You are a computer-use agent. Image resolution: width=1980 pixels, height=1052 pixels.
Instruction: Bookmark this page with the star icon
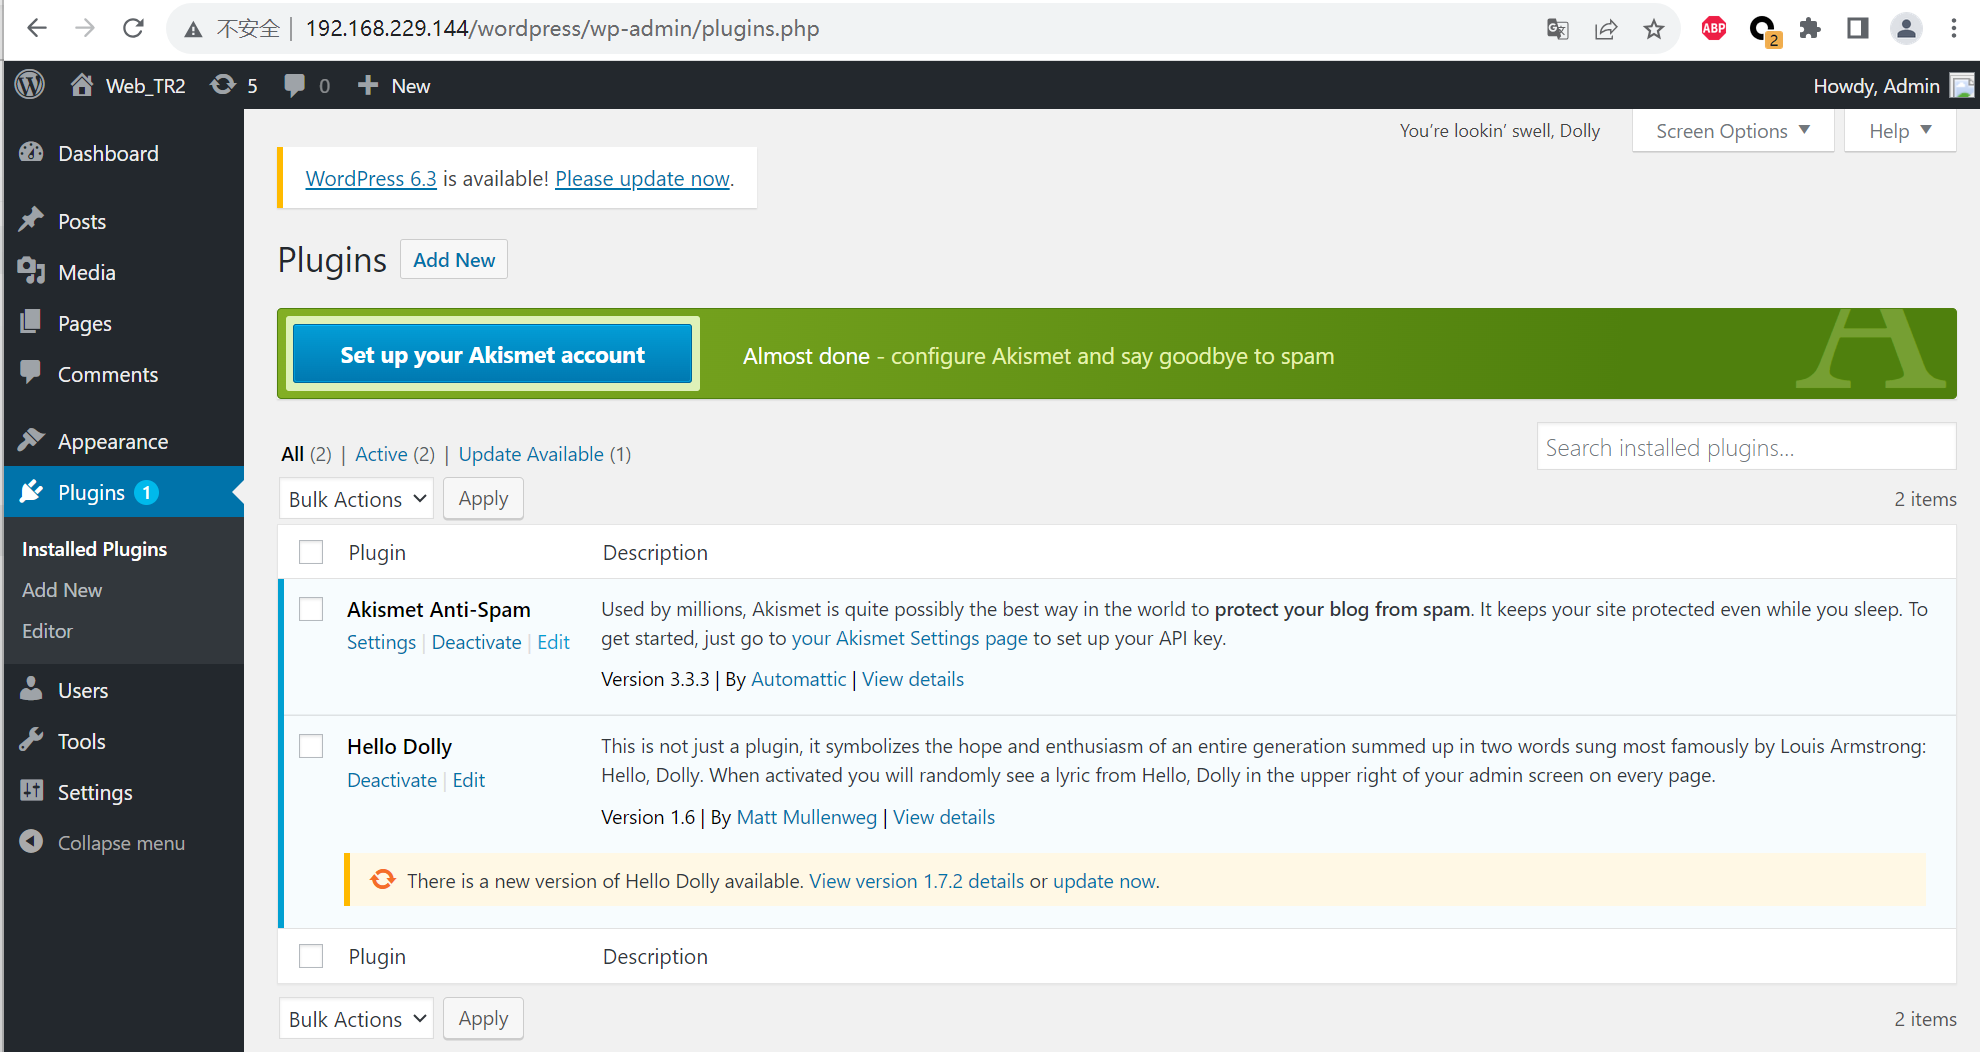[1654, 29]
